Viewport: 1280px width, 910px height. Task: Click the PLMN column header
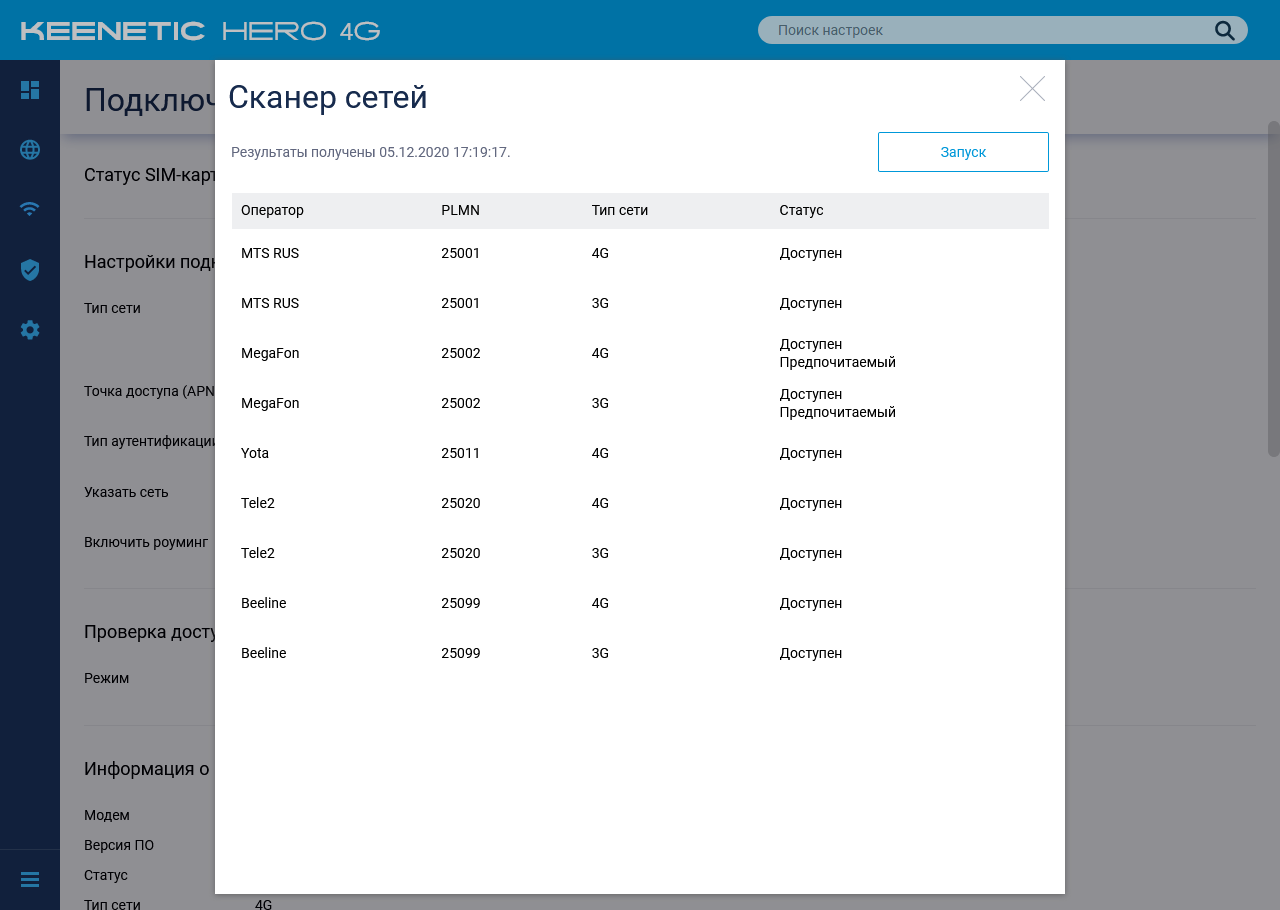(460, 211)
